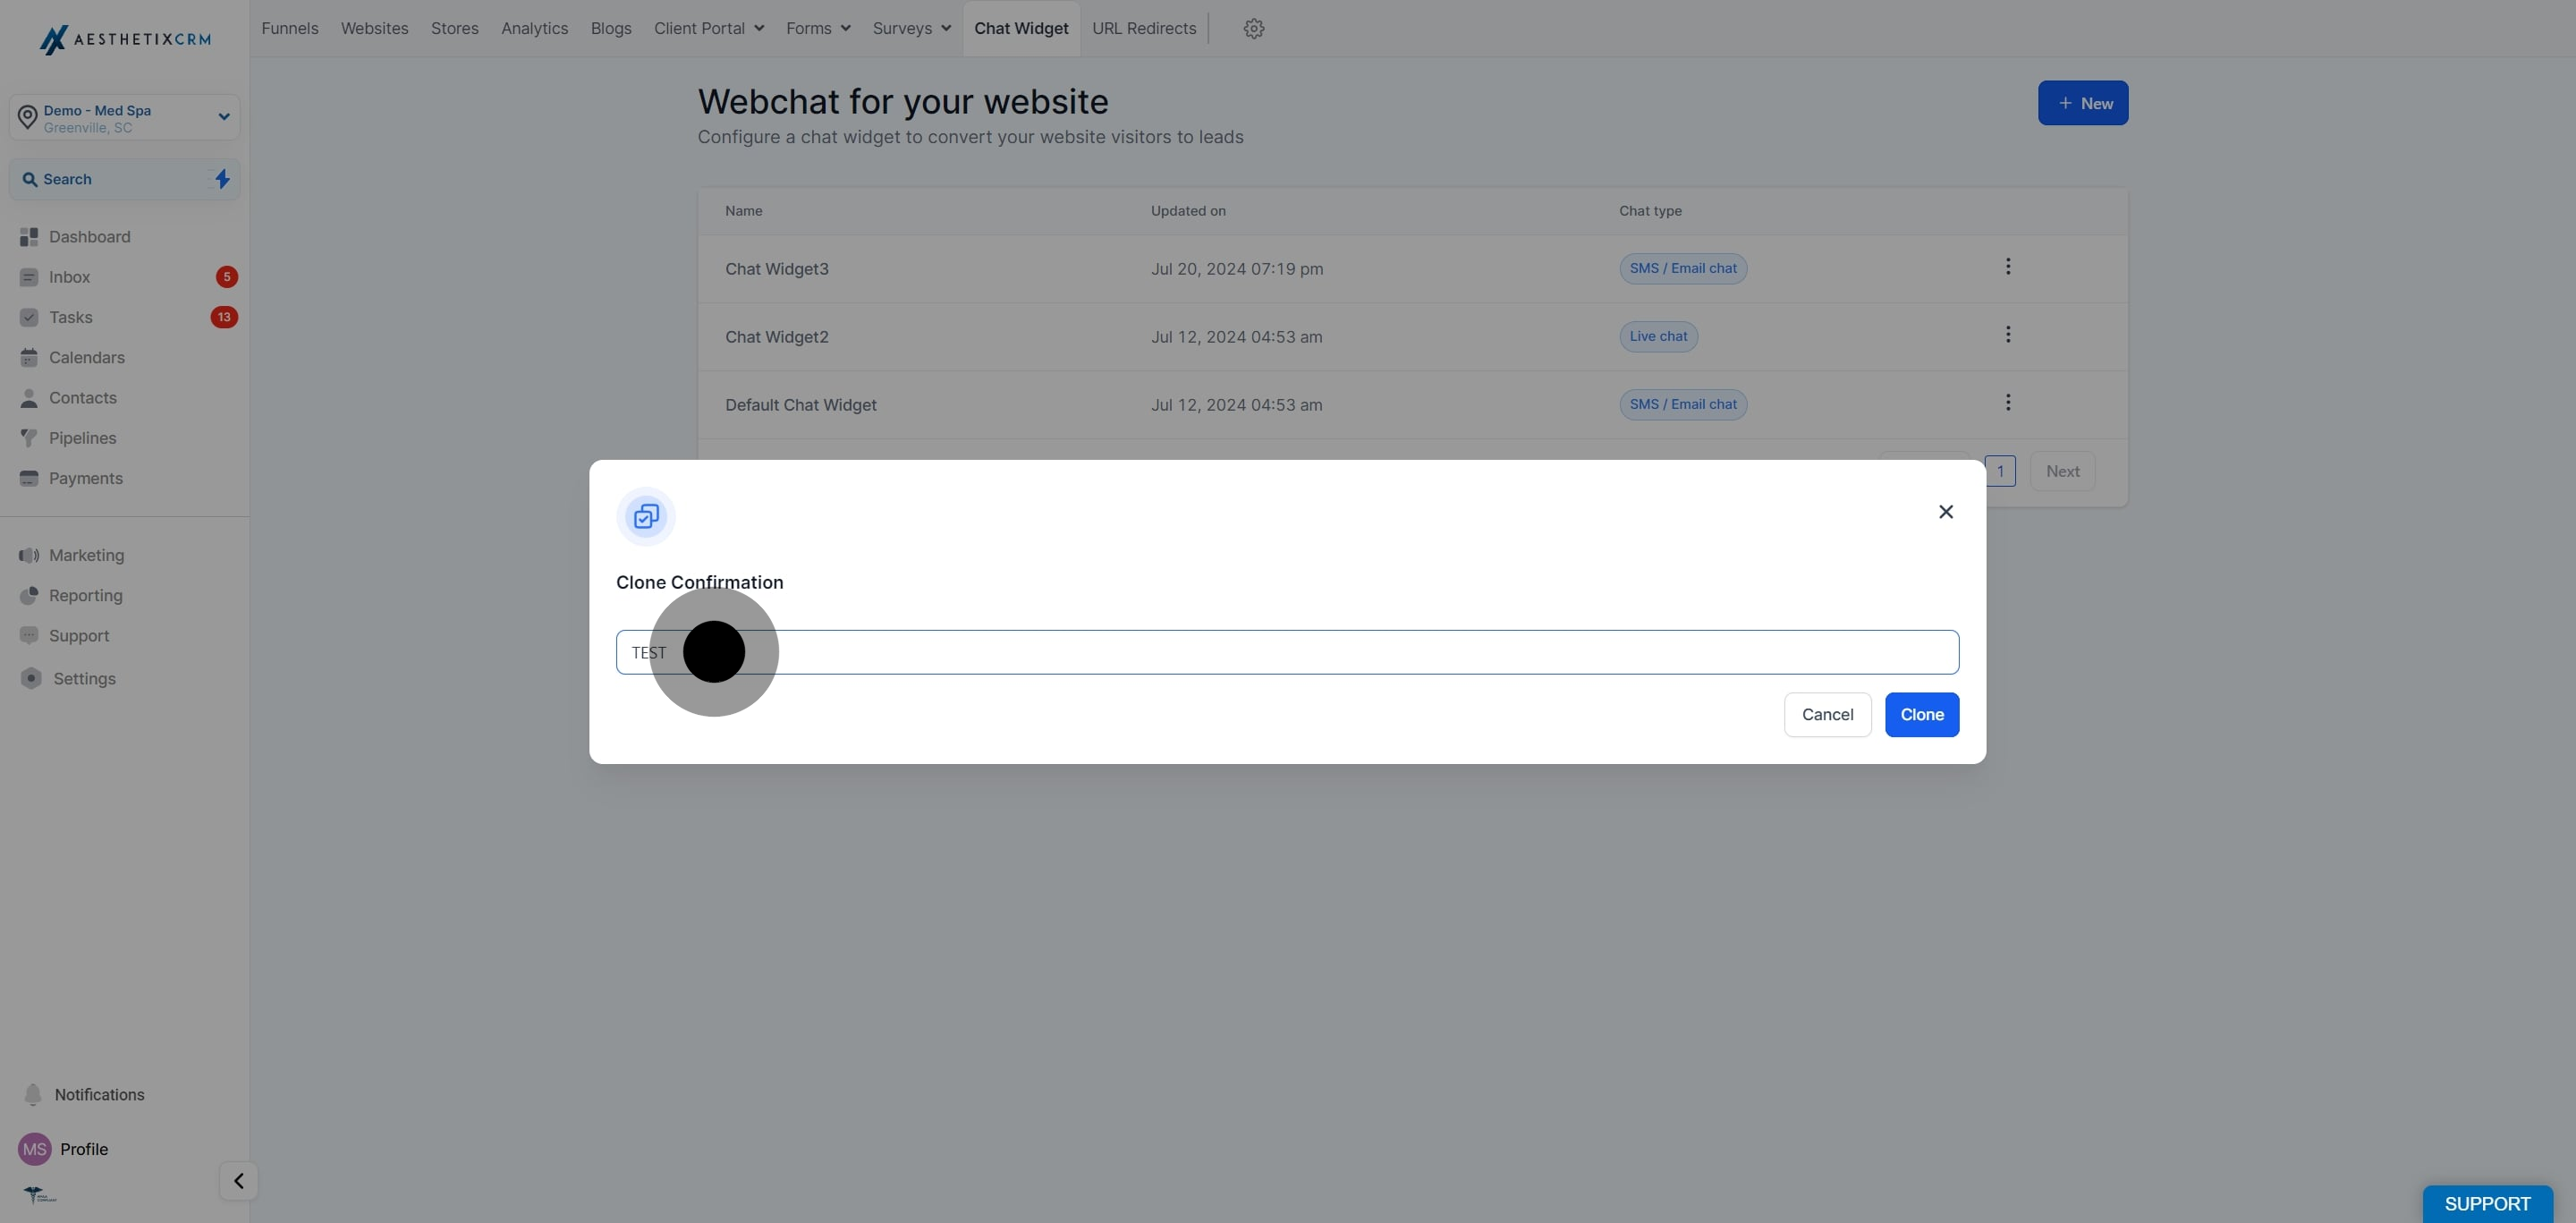Switch to the Funnels tab
This screenshot has width=2576, height=1223.
click(x=290, y=29)
